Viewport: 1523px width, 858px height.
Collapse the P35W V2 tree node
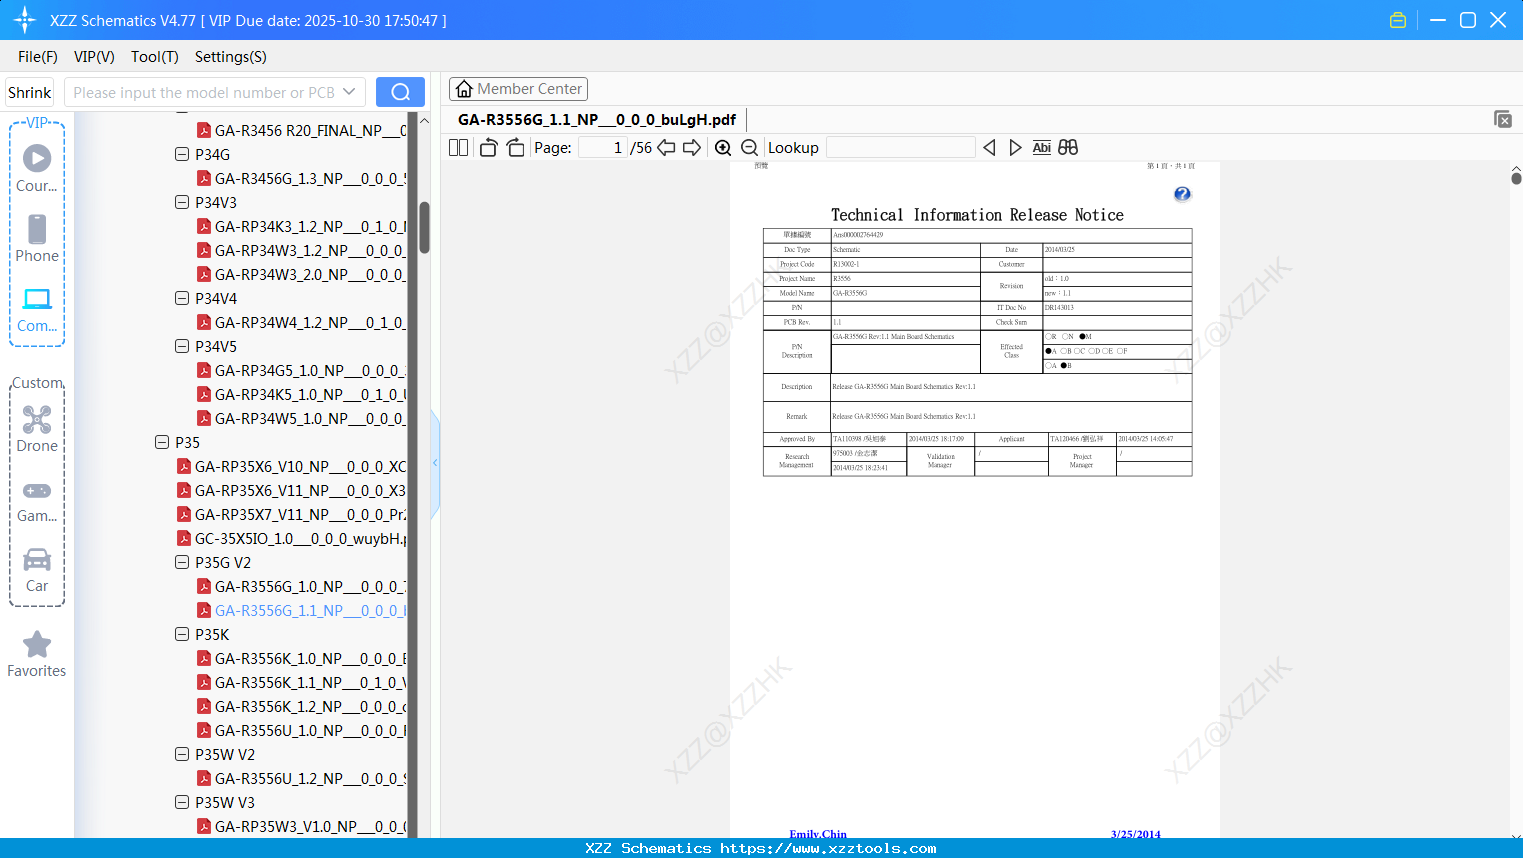[182, 755]
